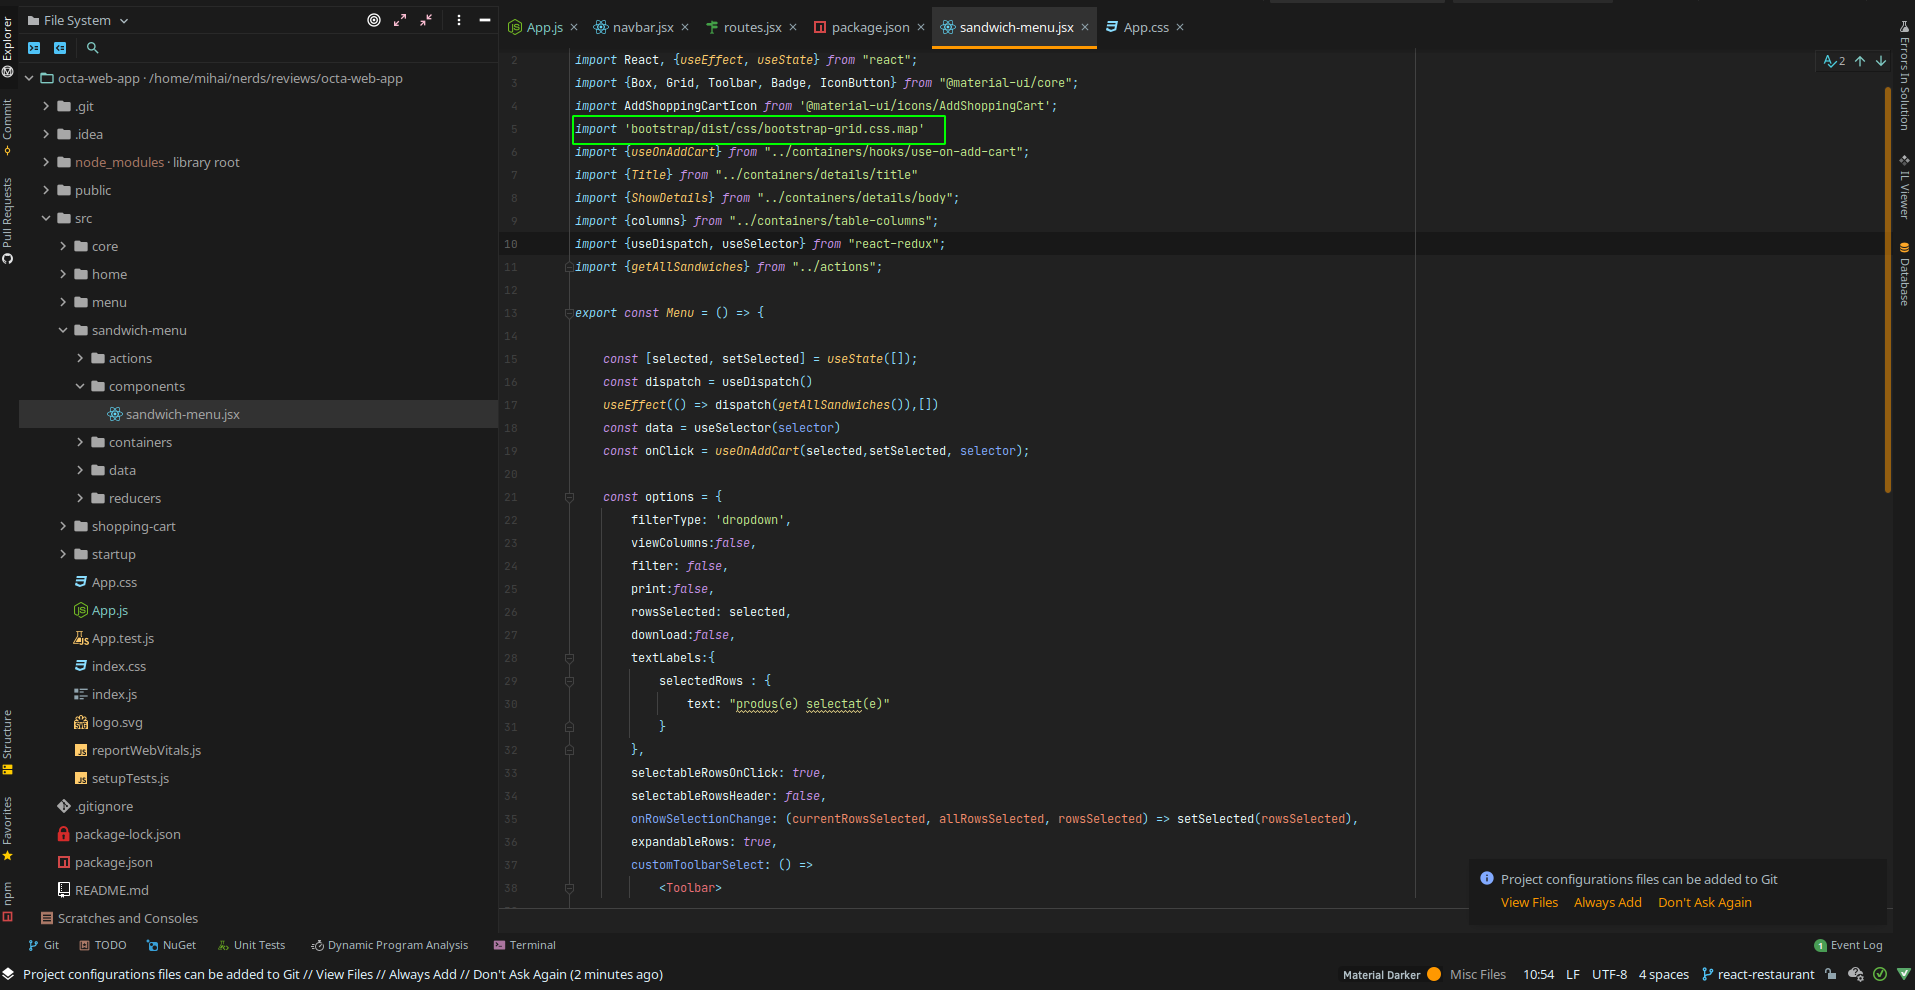The height and width of the screenshot is (990, 1915).
Task: Open the Structure side panel
Action: pyautogui.click(x=8, y=742)
